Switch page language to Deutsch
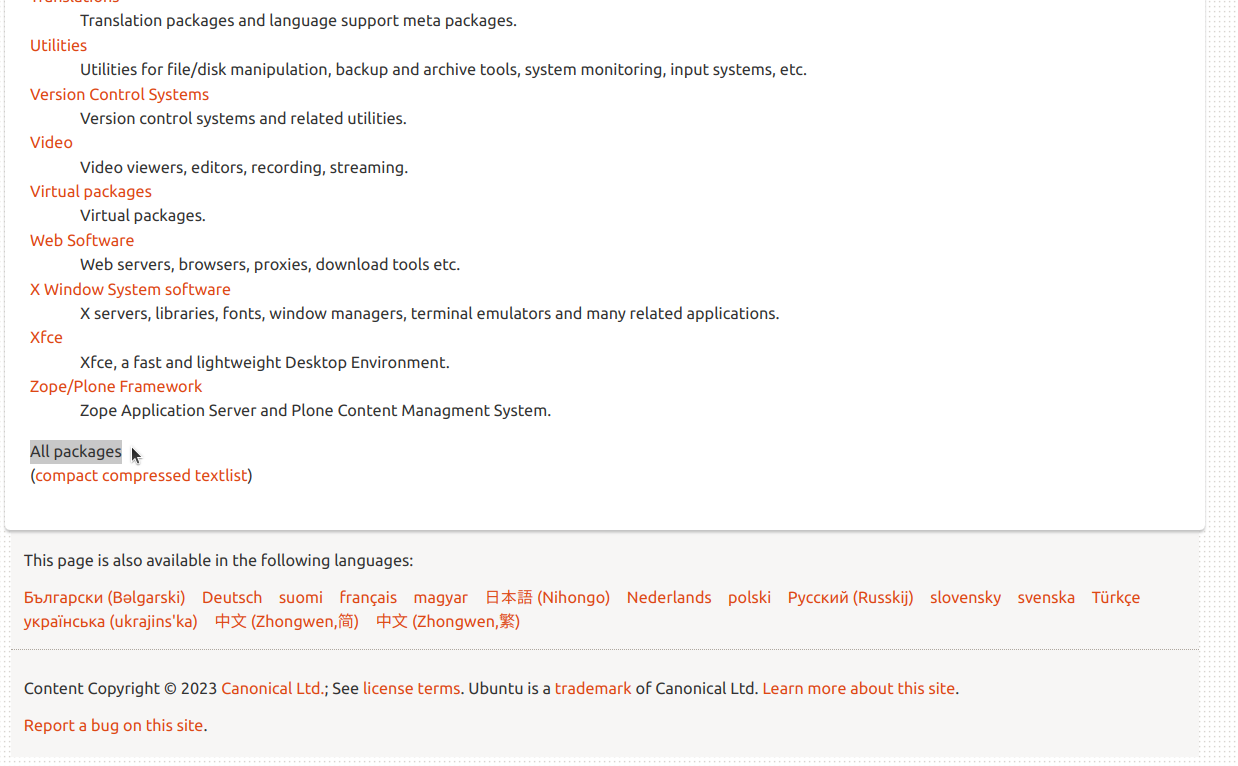Image resolution: width=1238 pixels, height=766 pixels. point(232,597)
